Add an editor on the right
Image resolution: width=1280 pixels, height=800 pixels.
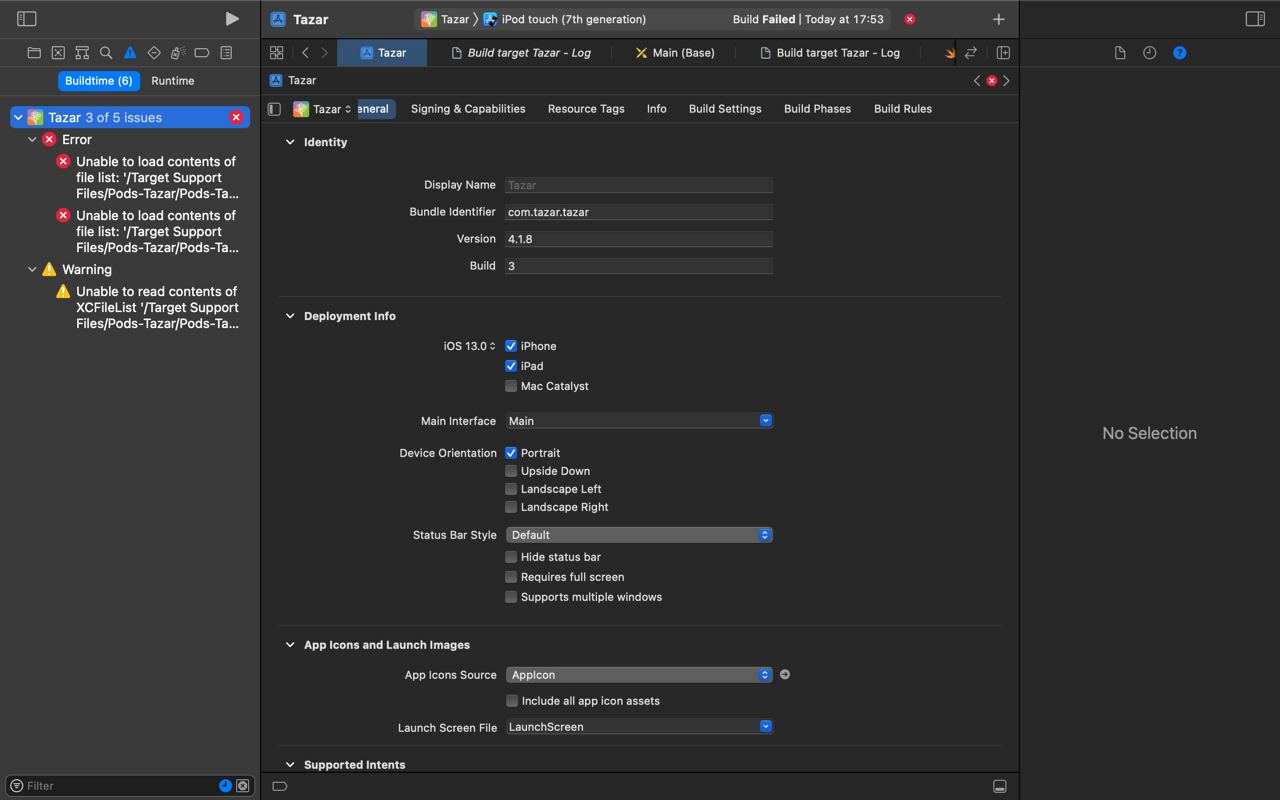click(1003, 53)
